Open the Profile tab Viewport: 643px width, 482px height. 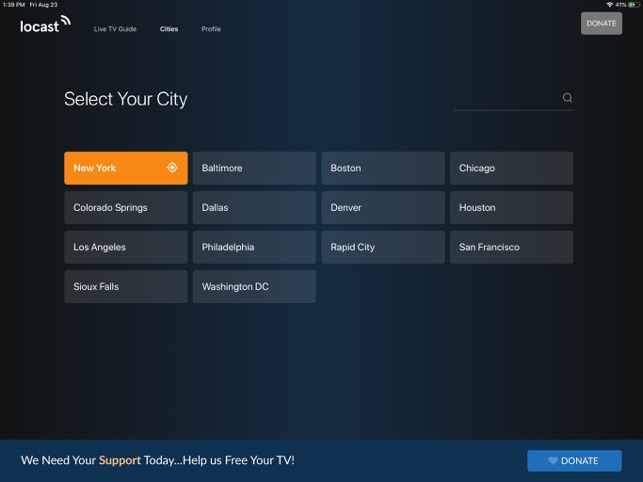tap(211, 29)
